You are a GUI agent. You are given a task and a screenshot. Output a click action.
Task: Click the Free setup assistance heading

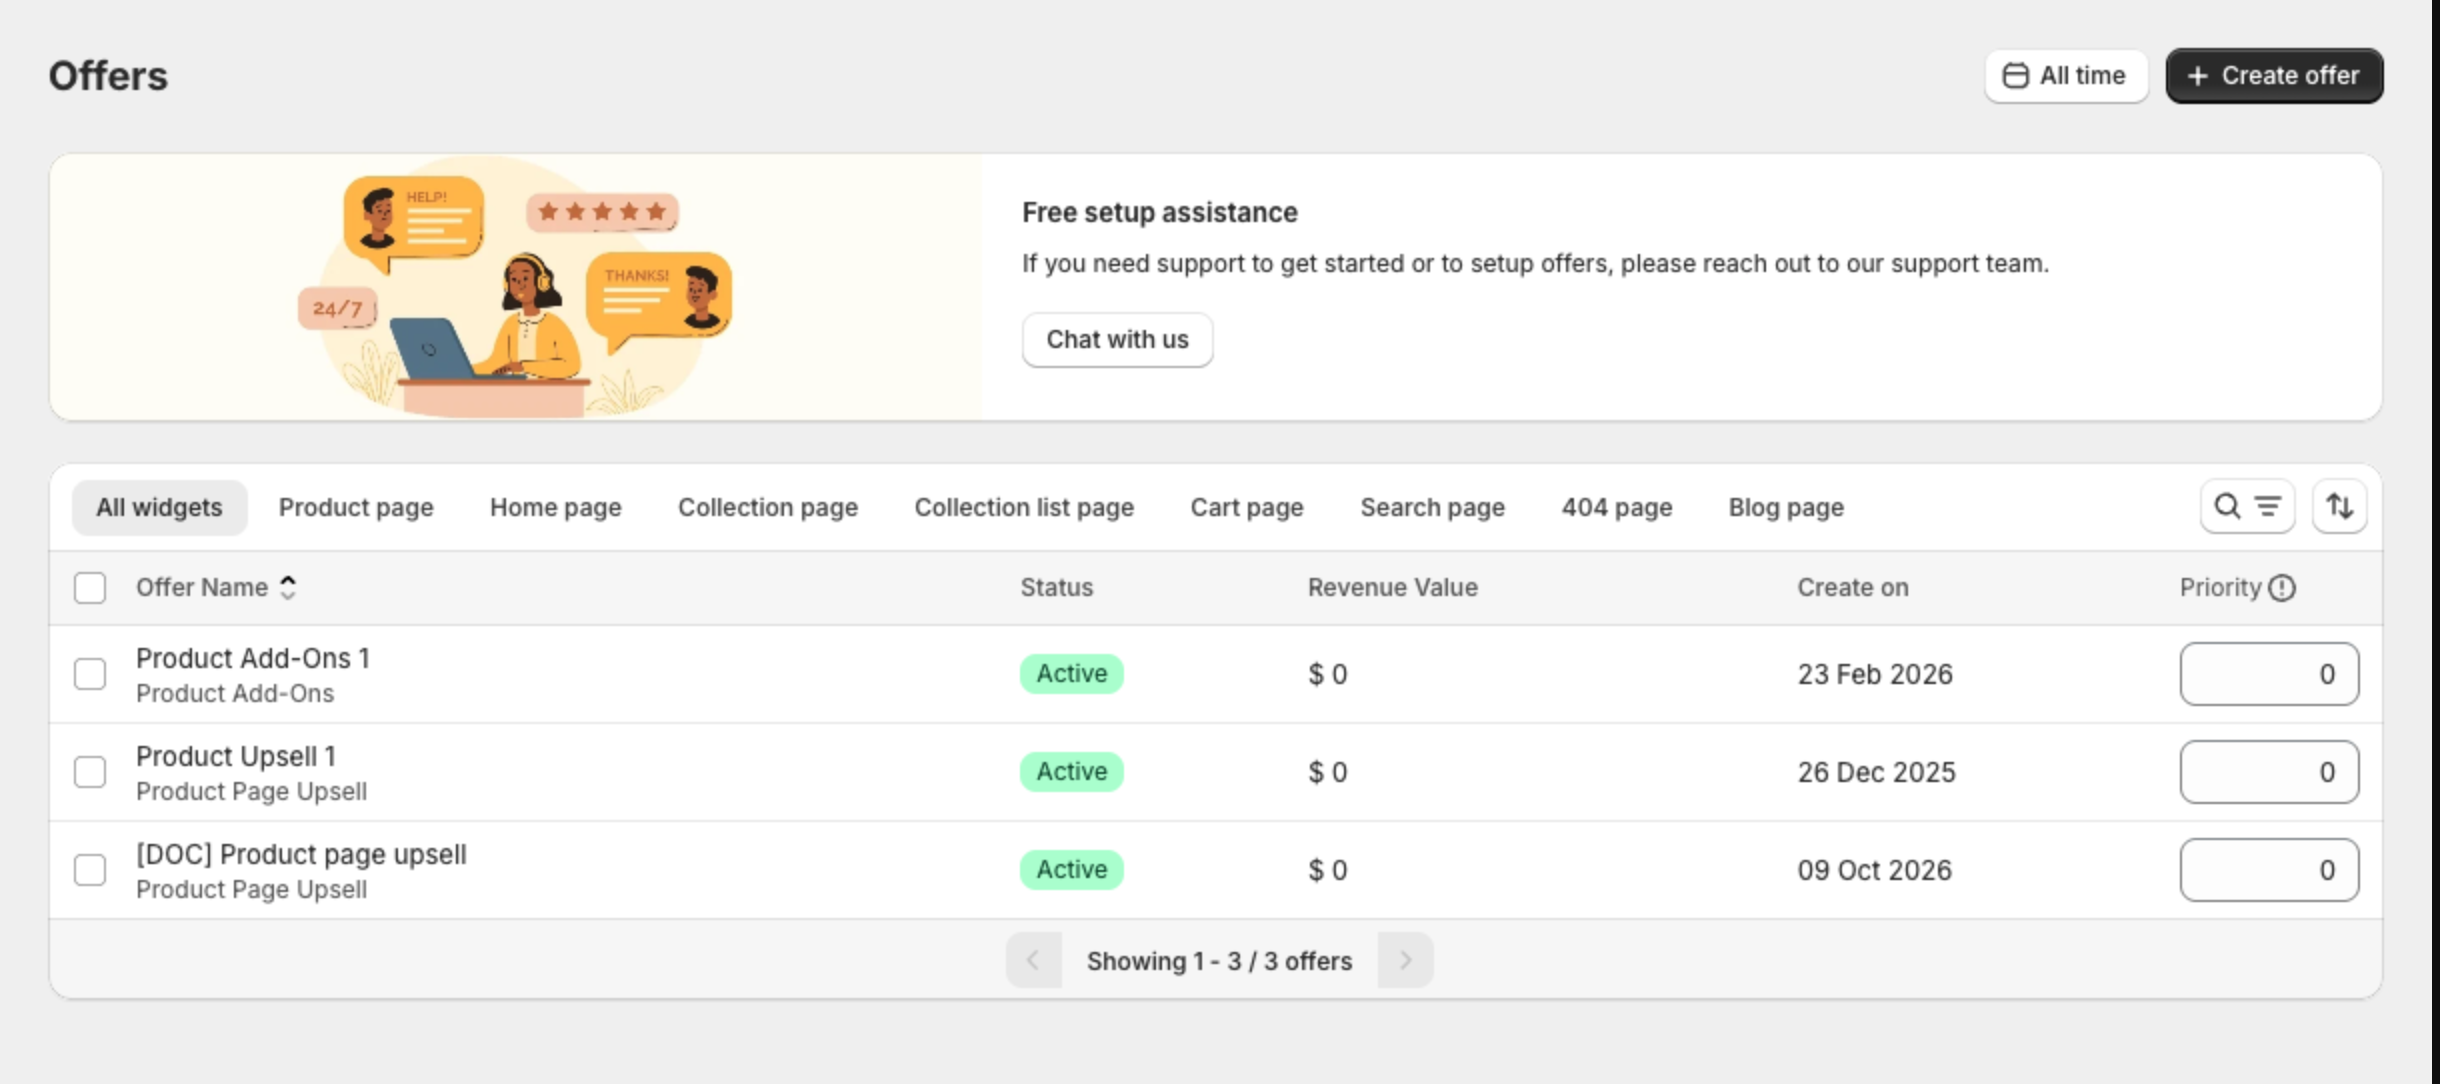pyautogui.click(x=1159, y=213)
